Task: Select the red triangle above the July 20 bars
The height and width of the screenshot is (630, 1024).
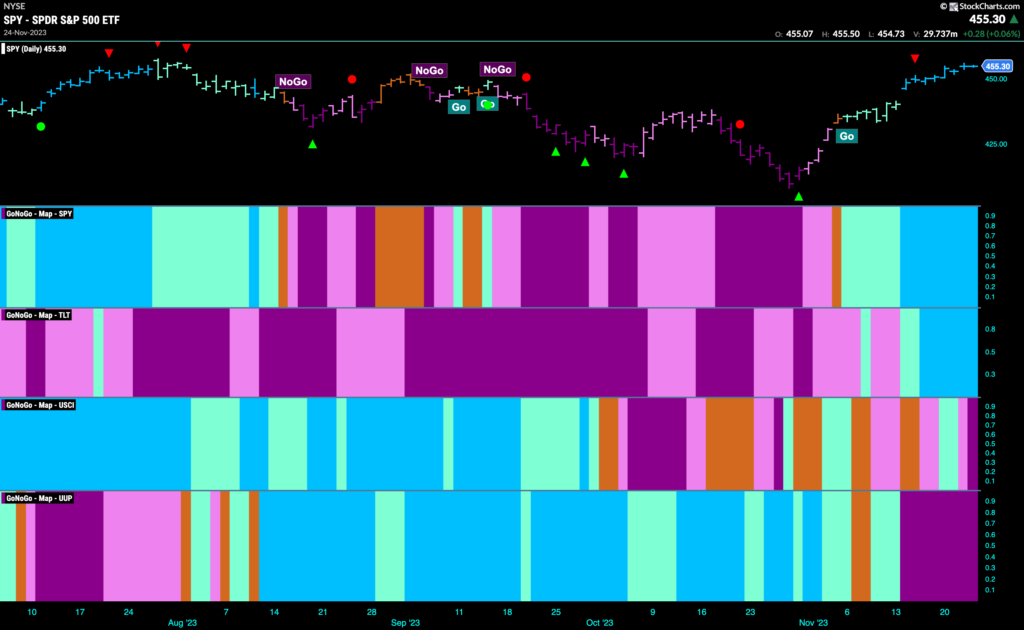Action: click(x=109, y=53)
